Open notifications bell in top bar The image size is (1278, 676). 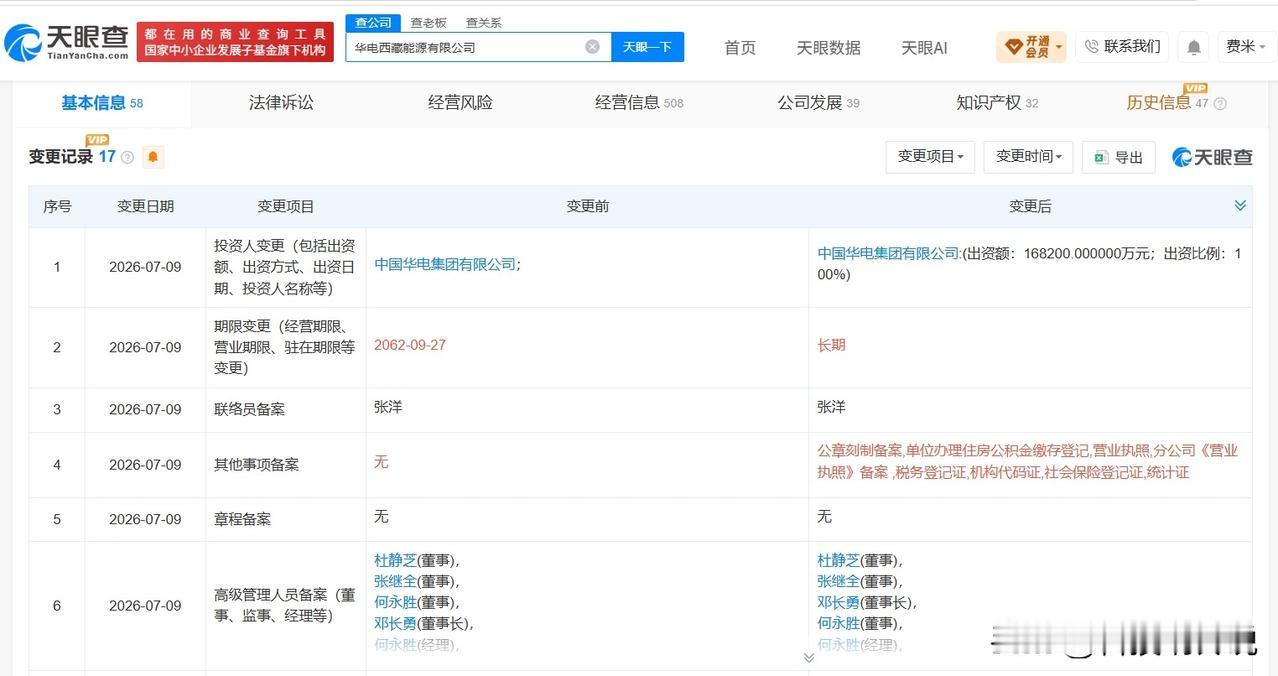click(x=1194, y=47)
